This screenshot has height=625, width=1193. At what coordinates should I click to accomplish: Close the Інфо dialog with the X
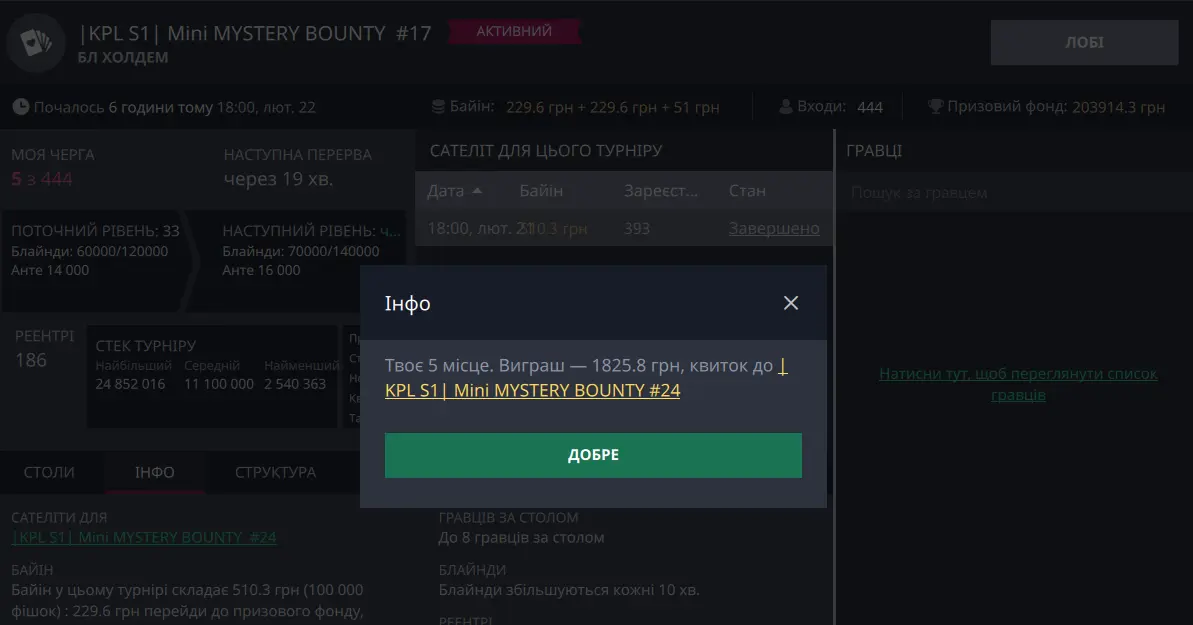coord(791,303)
